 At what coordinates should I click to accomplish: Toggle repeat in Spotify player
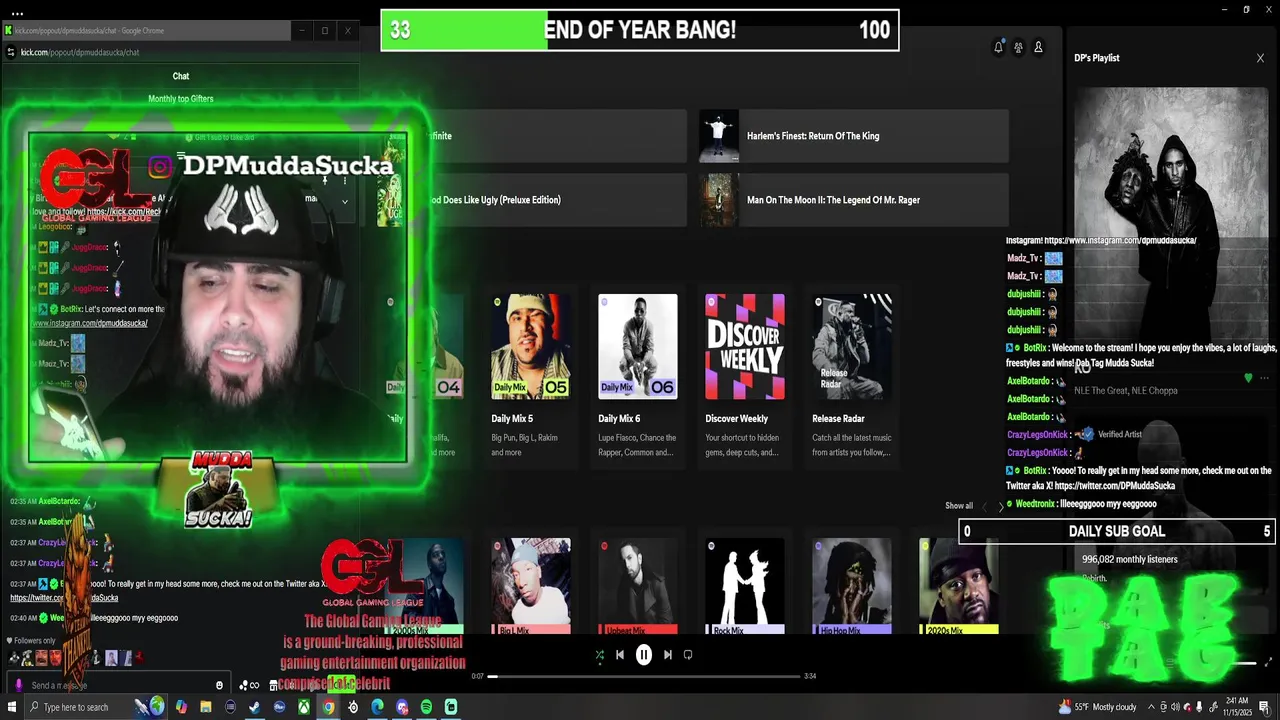688,655
